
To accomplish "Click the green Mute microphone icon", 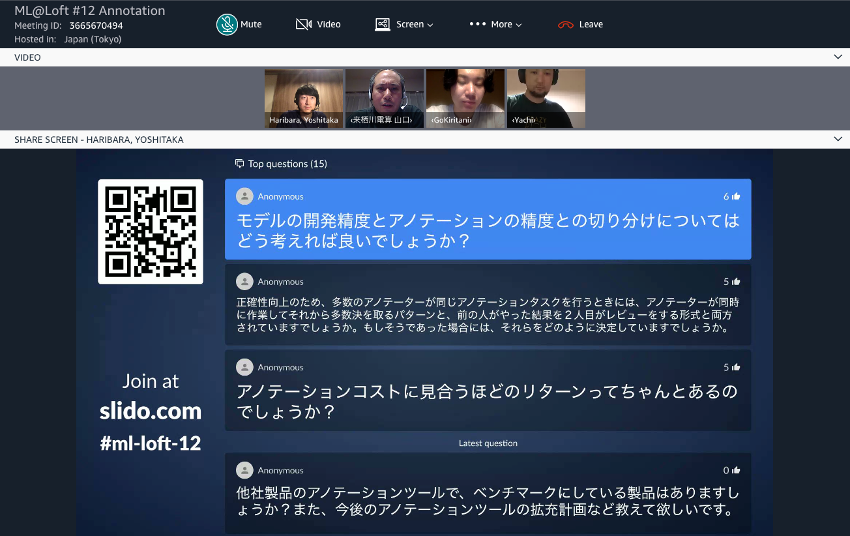I will (227, 24).
